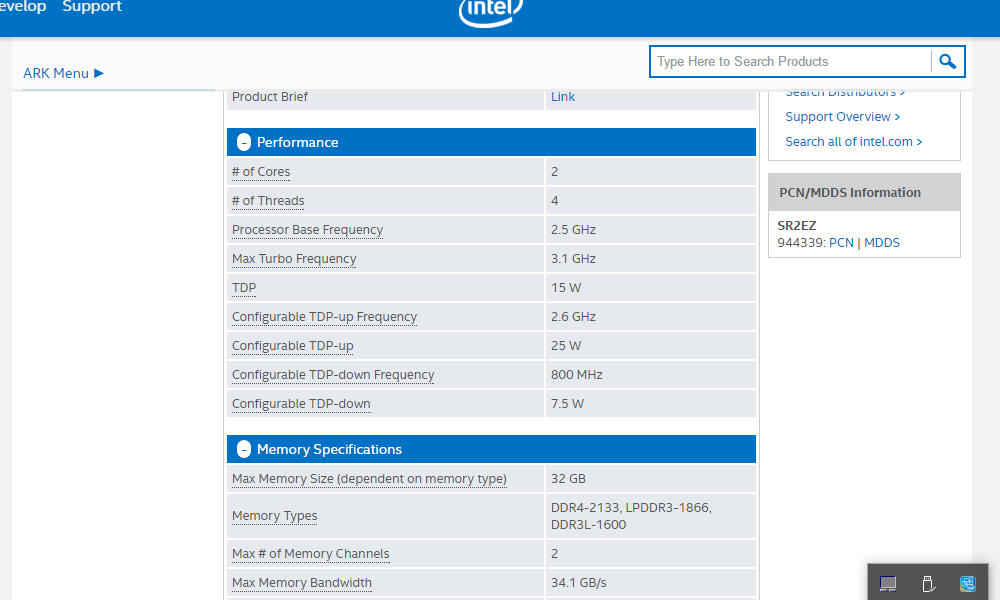The height and width of the screenshot is (600, 1000).
Task: Open Support Overview link
Action: [842, 117]
